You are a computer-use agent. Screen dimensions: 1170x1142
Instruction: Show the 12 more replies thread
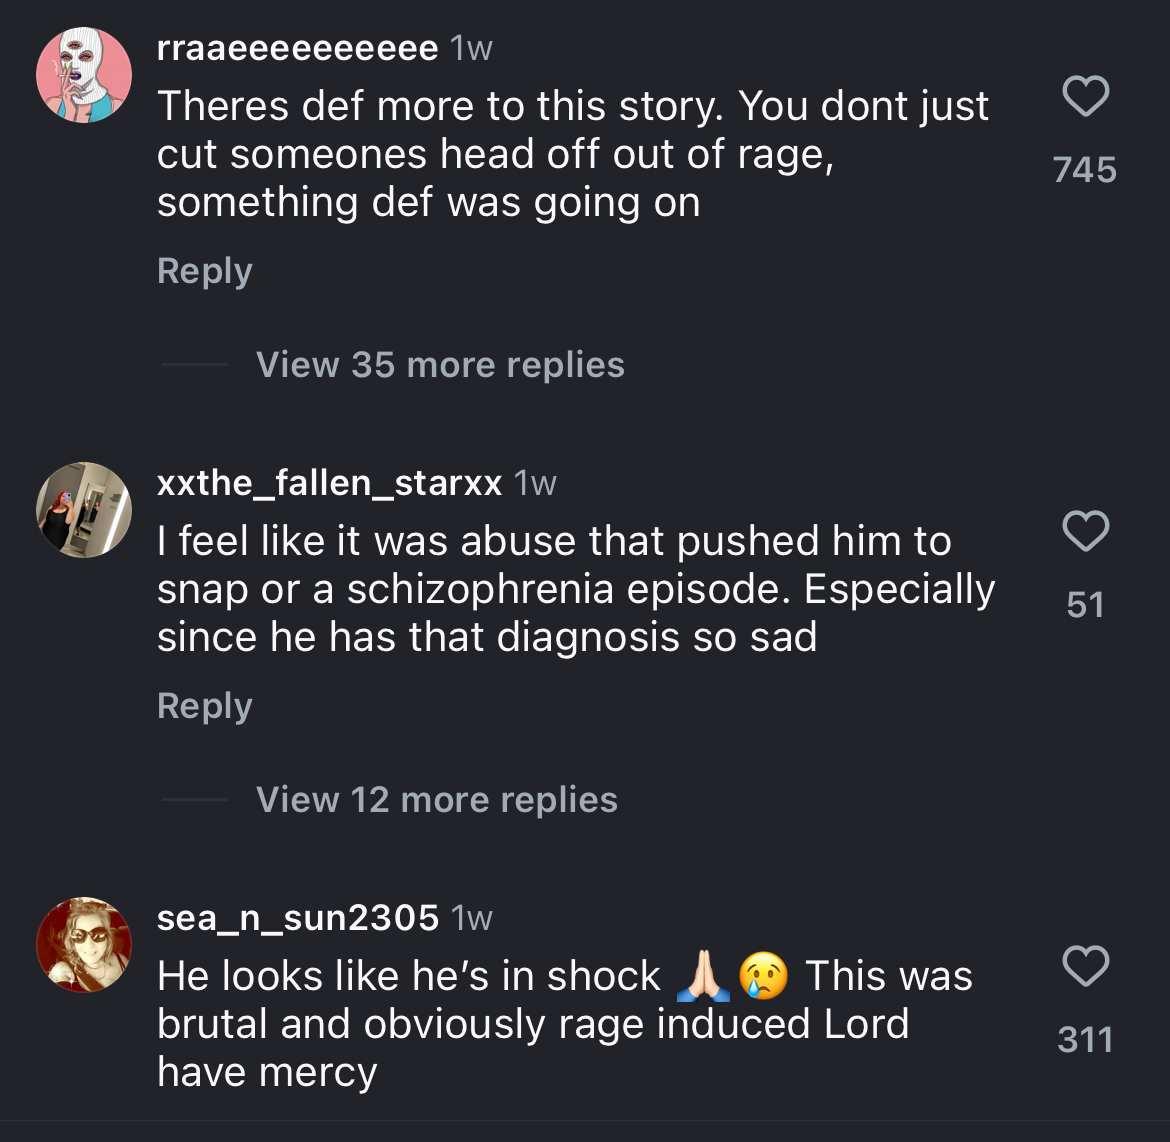(x=436, y=800)
